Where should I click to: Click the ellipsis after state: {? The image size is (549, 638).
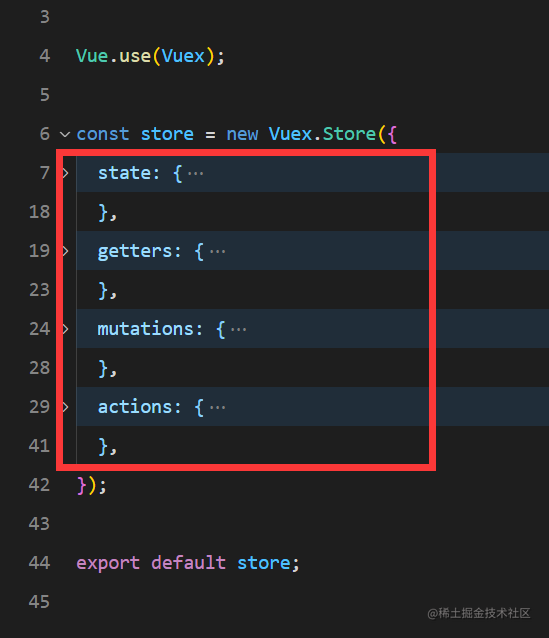tap(196, 174)
